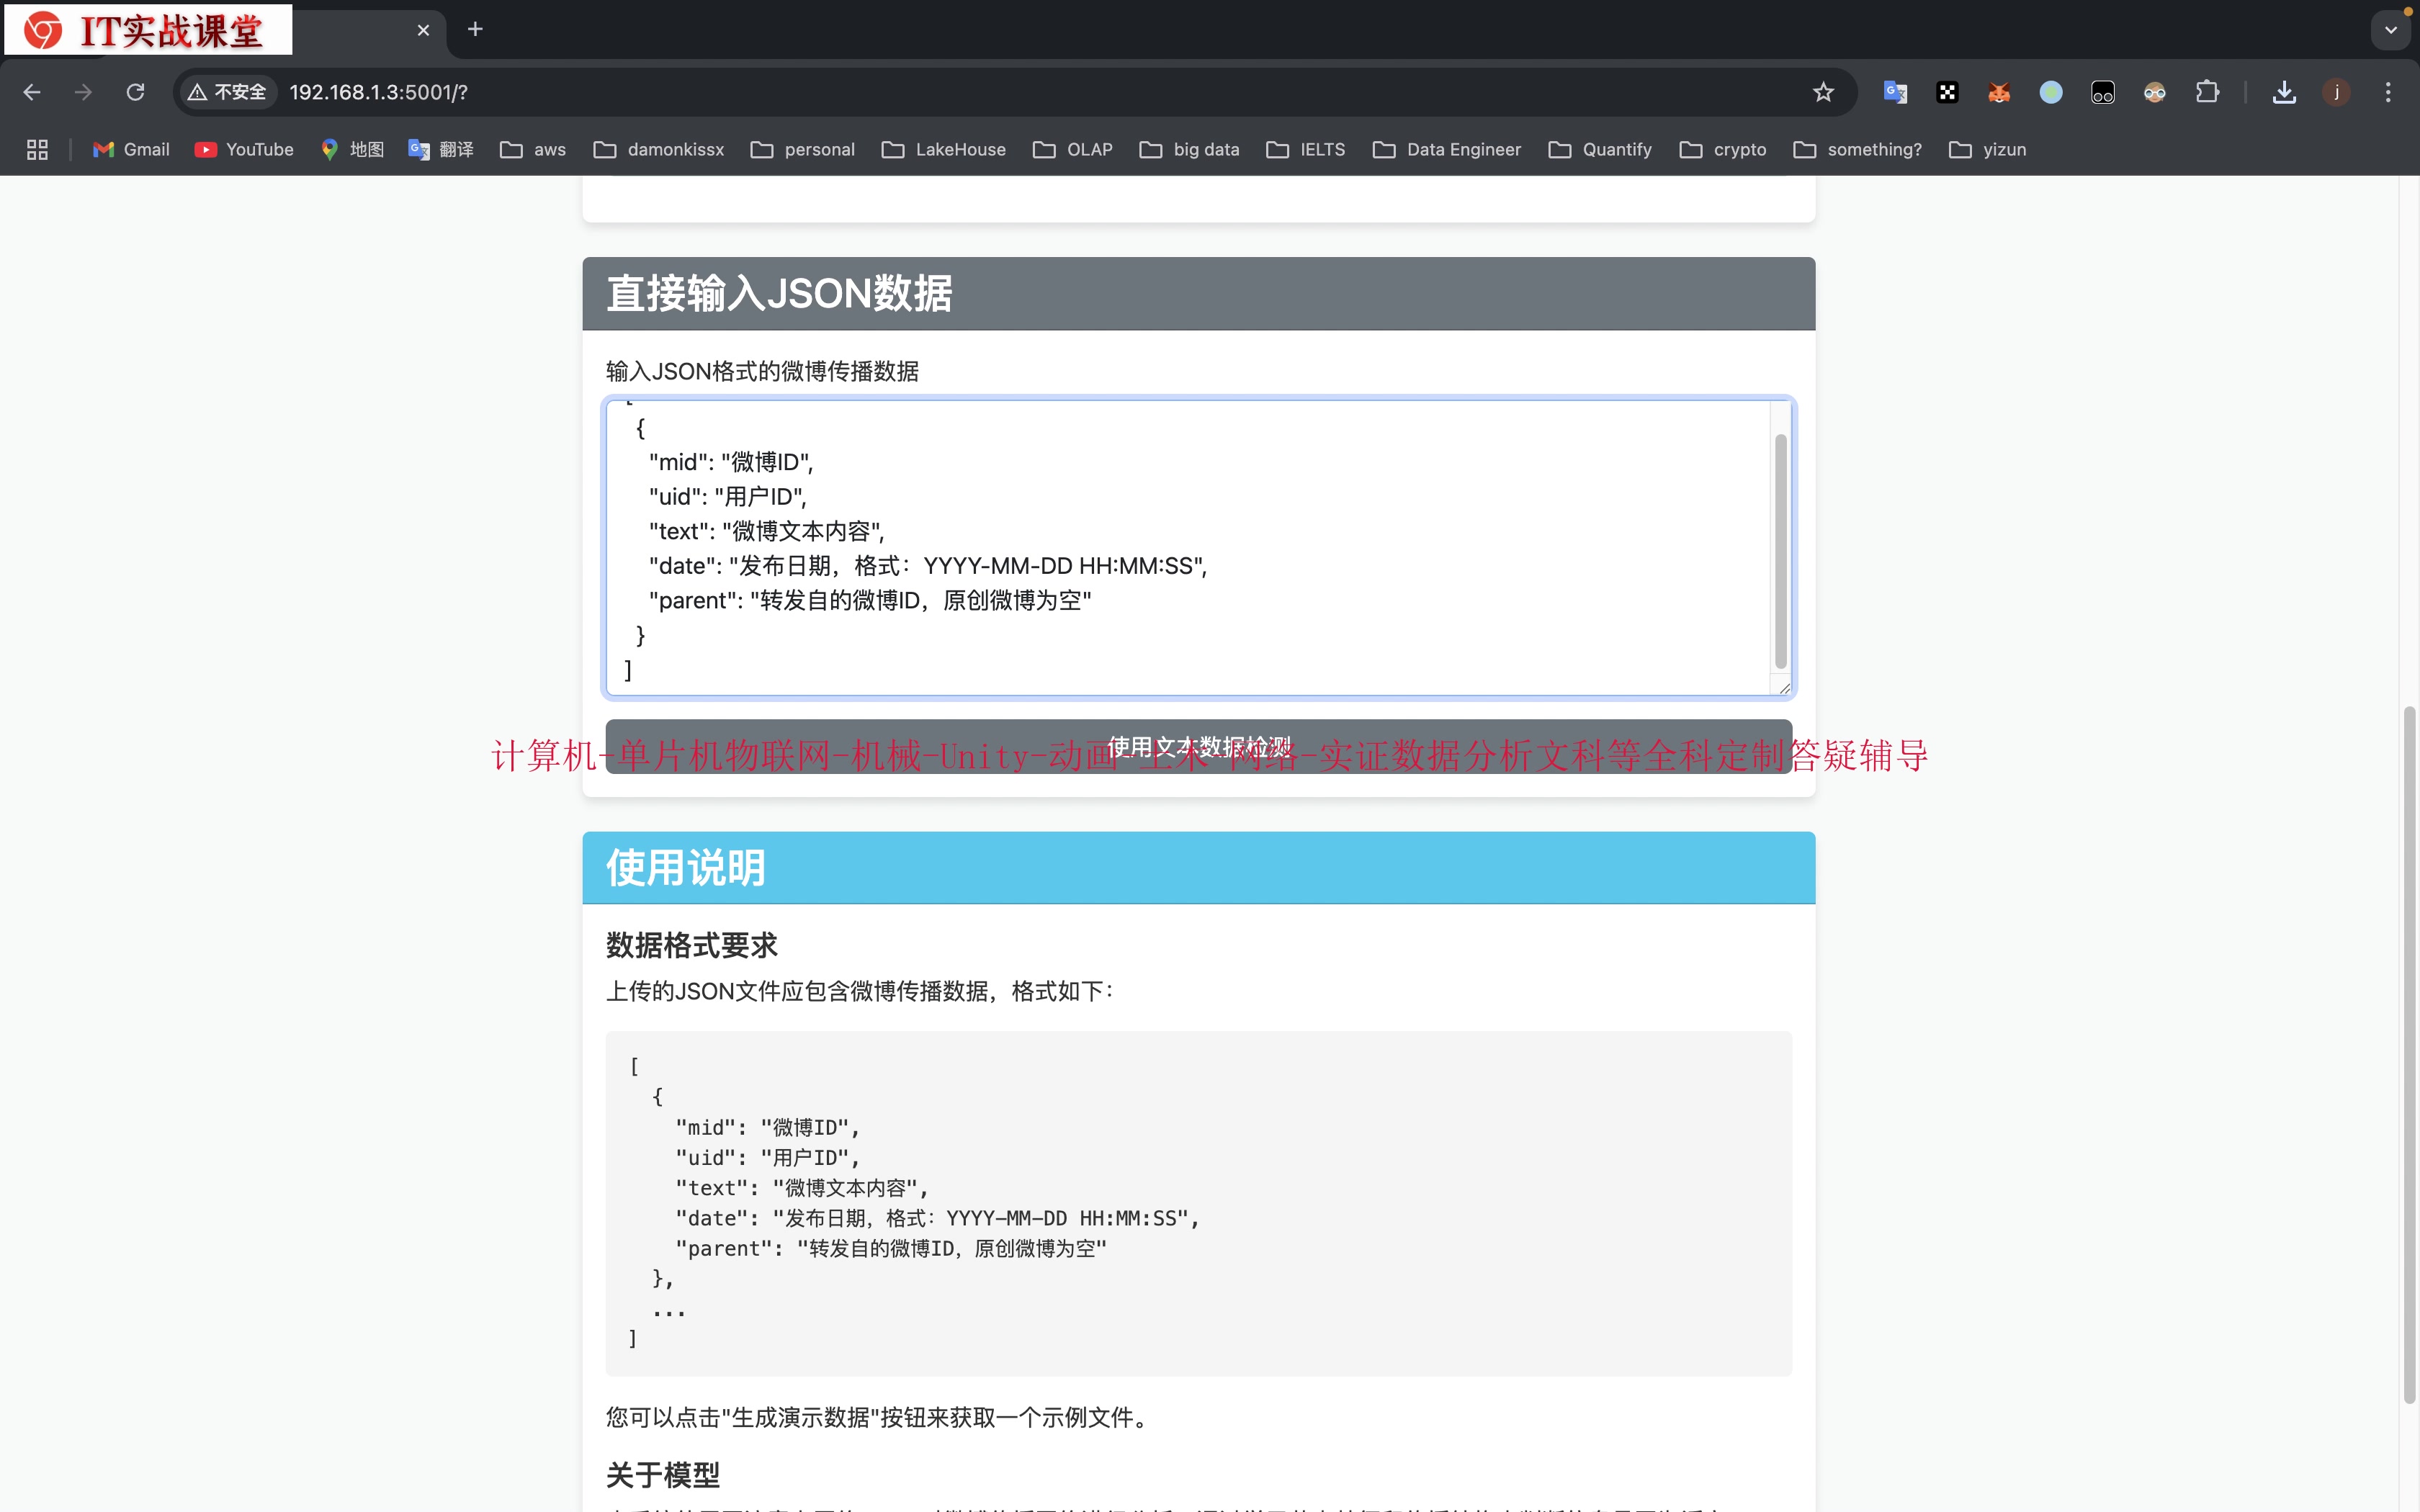
Task: Open the MetaMask fox extension
Action: (x=1999, y=92)
